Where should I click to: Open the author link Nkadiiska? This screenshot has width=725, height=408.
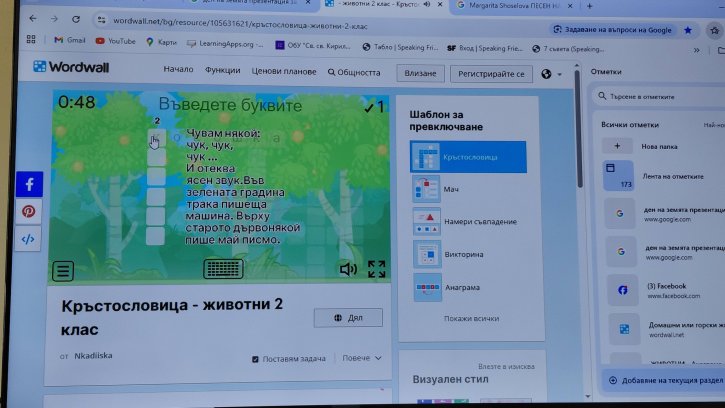tap(93, 355)
